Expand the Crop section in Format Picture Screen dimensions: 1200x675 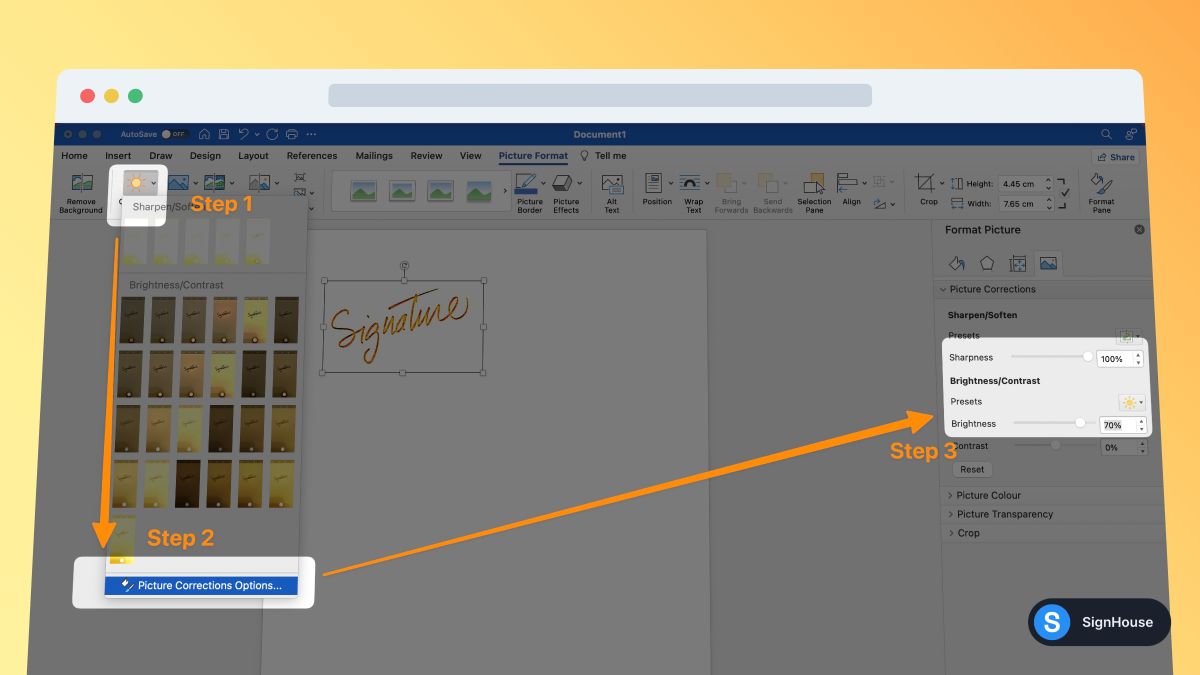[x=967, y=533]
